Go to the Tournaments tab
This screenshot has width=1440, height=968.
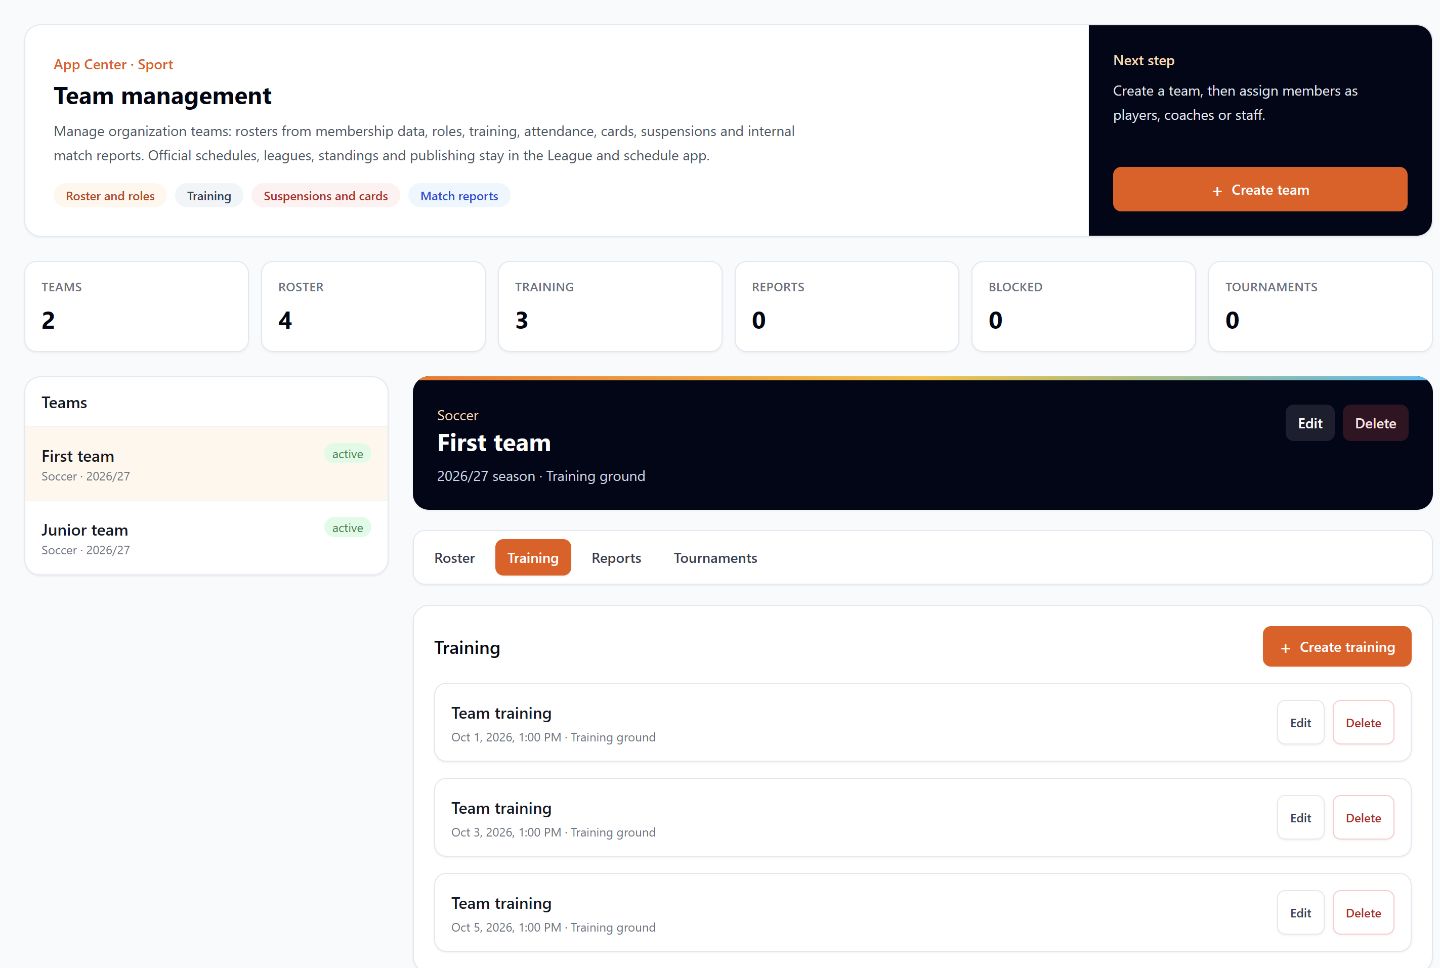point(715,558)
